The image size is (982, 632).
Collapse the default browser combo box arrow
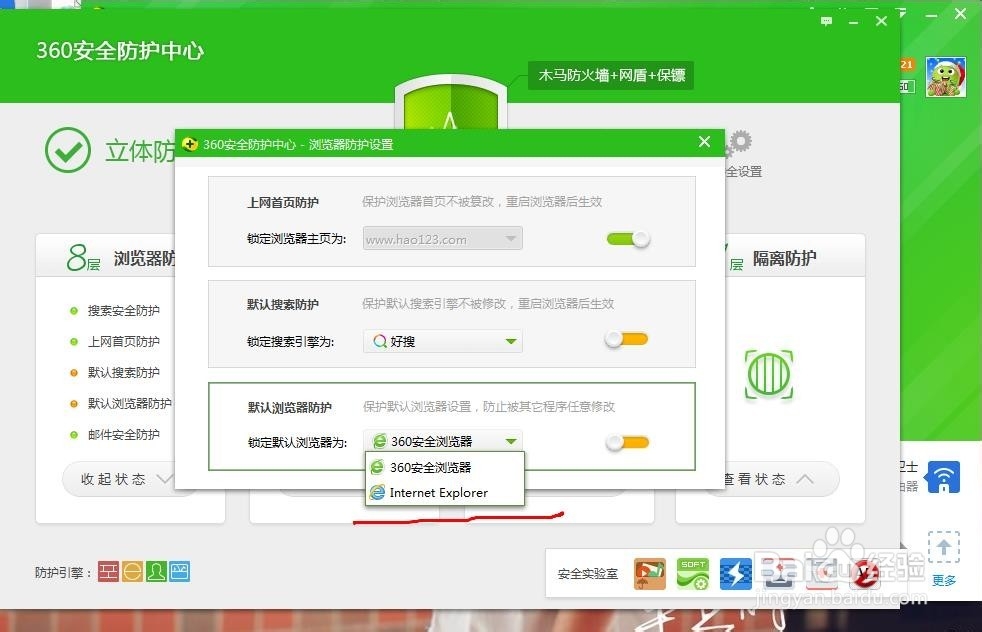tap(511, 442)
